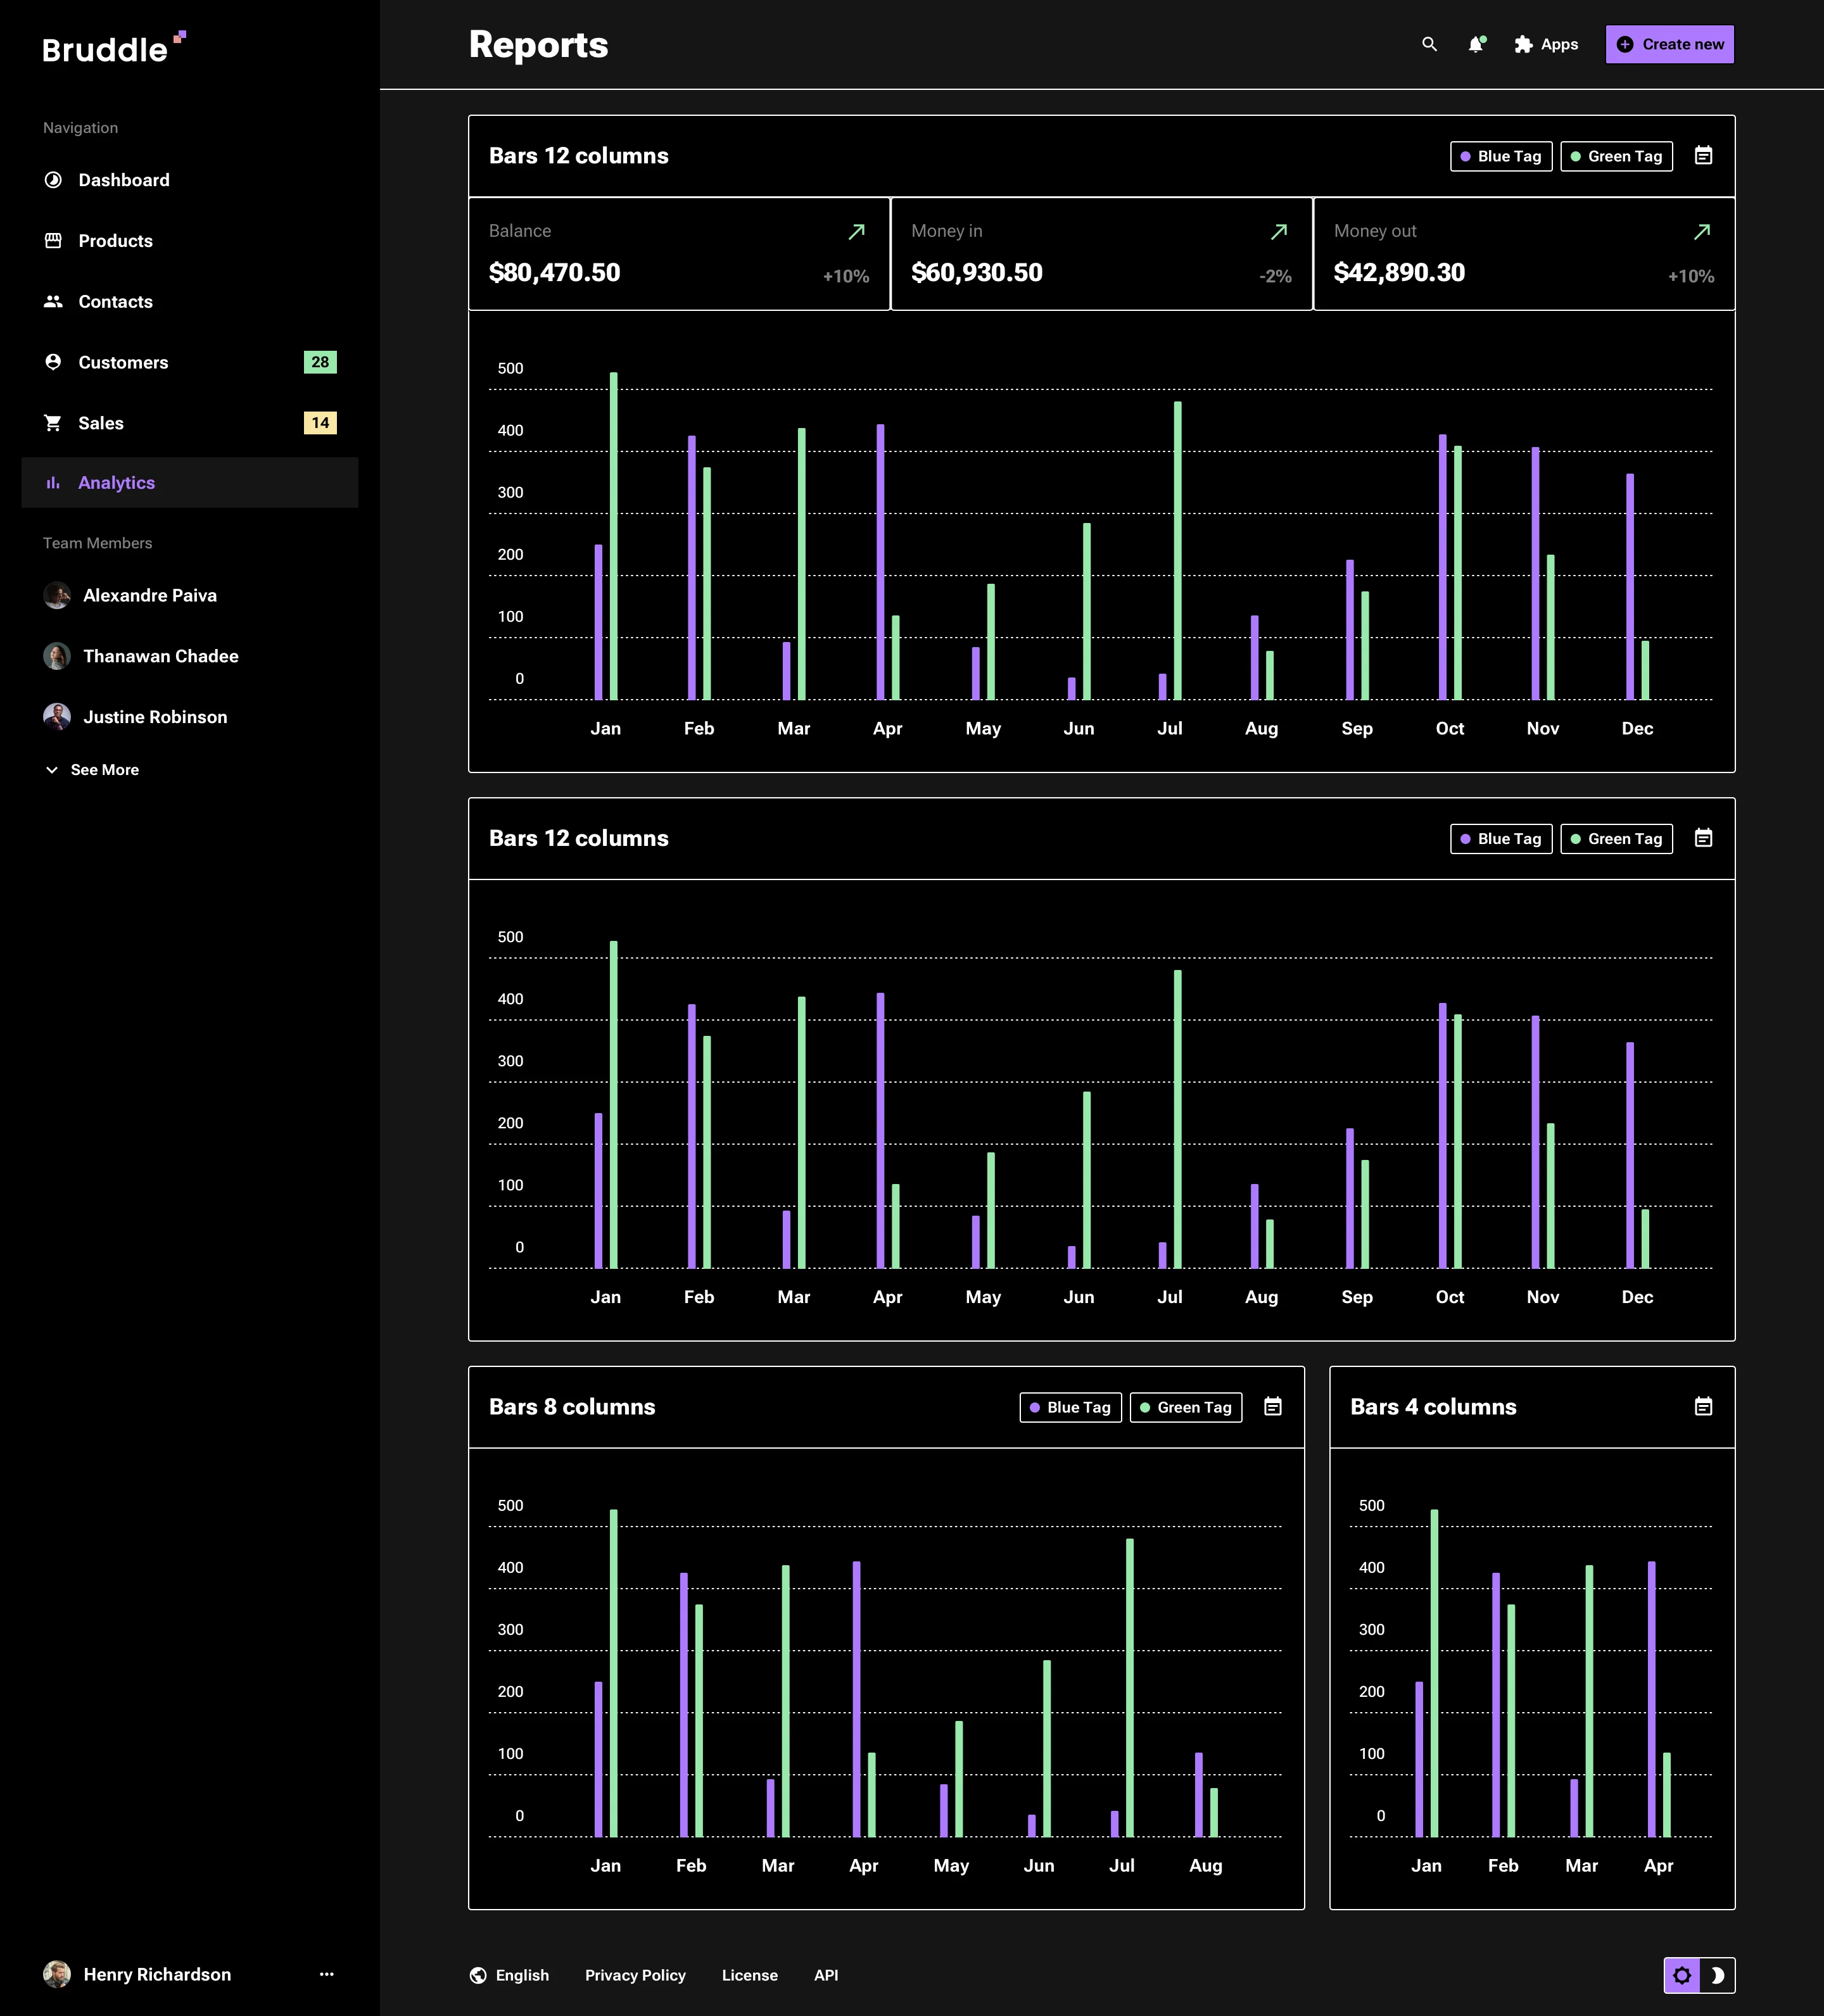Switch to dark mode with the moon toggle
1824x2016 pixels.
[x=1717, y=1975]
